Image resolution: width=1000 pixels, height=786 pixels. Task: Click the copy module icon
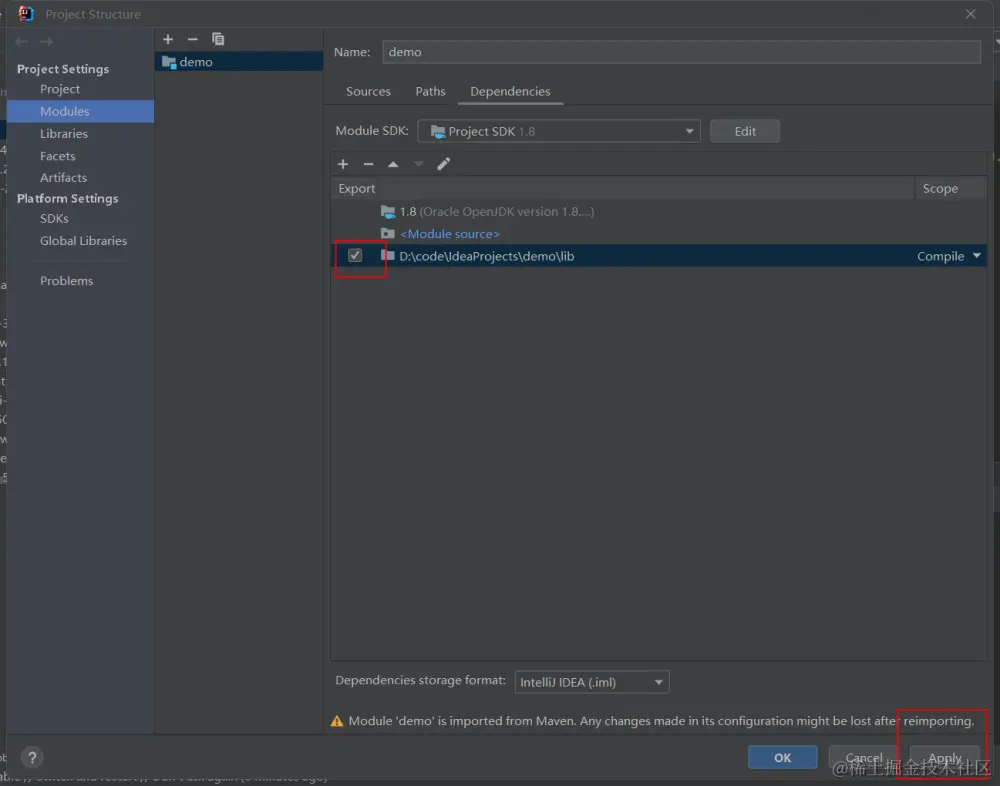[218, 40]
